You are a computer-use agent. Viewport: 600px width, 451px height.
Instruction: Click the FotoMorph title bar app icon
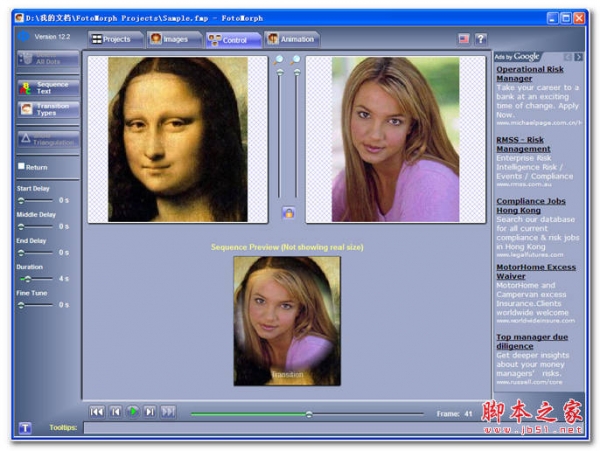click(x=19, y=18)
